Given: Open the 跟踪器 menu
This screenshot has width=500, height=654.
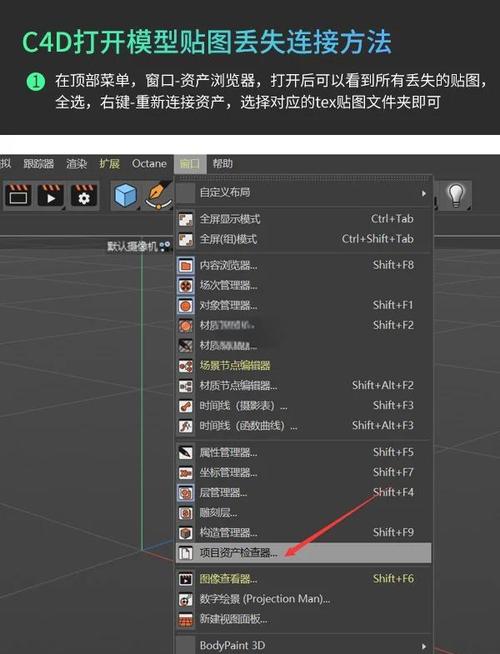Looking at the screenshot, I should point(38,164).
